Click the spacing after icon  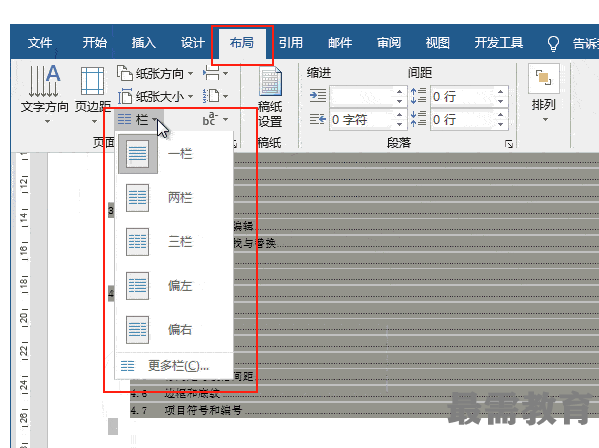pos(418,119)
